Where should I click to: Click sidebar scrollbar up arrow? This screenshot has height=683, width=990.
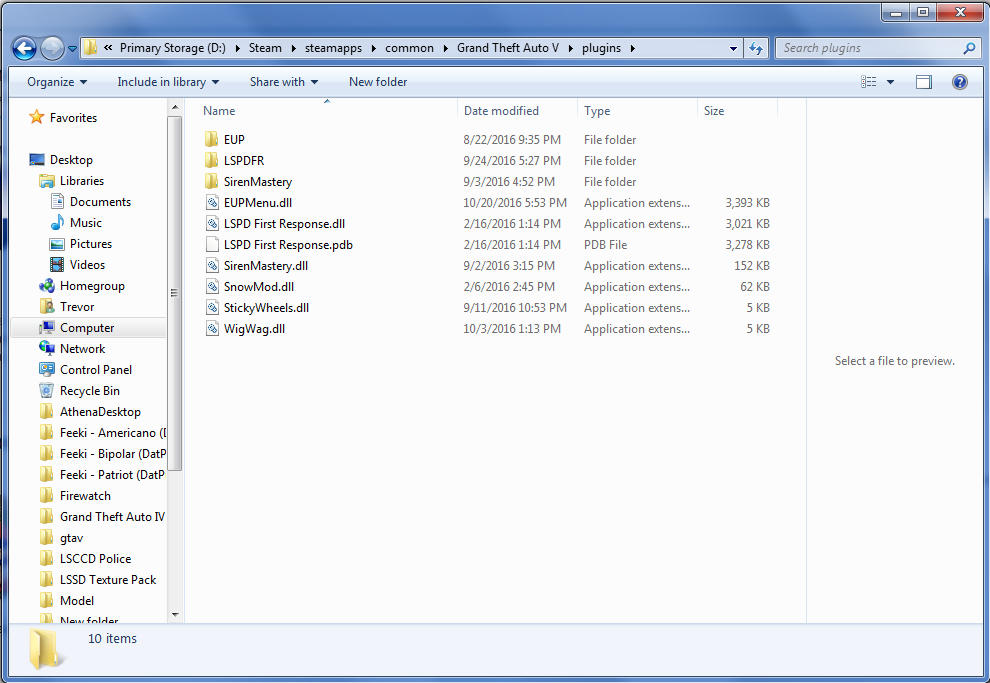[176, 108]
